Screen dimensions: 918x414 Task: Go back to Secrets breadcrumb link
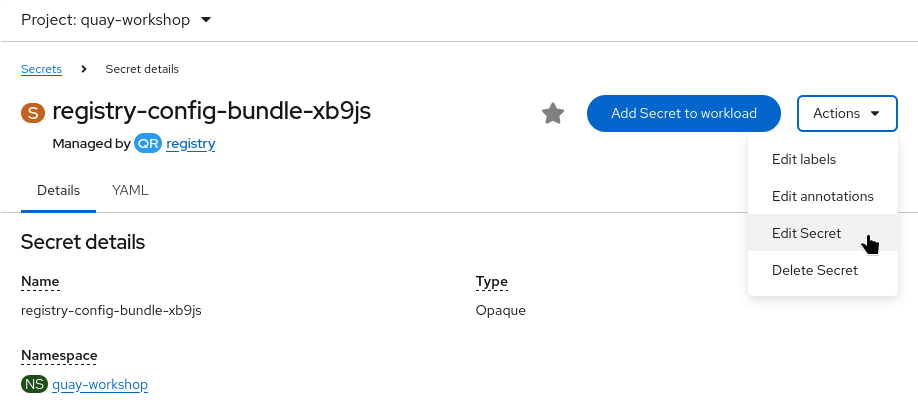41,69
